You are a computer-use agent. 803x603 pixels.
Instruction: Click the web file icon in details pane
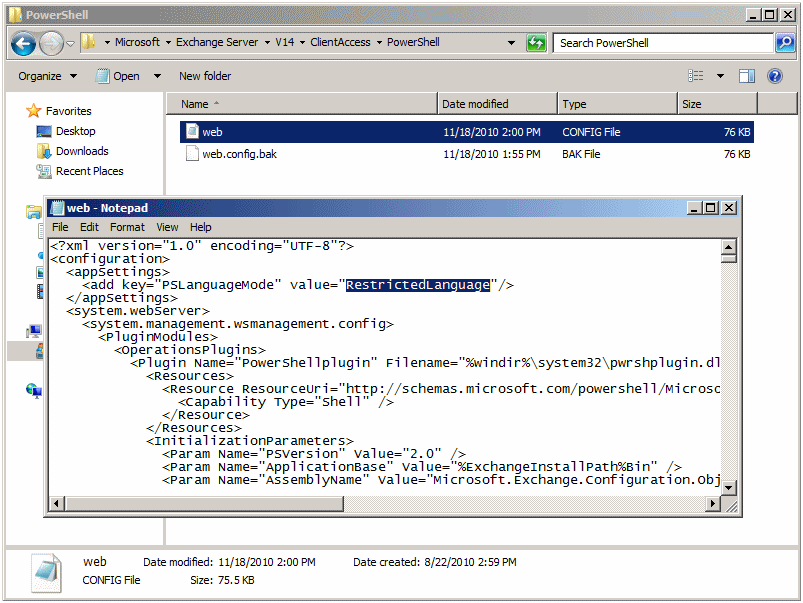[46, 572]
